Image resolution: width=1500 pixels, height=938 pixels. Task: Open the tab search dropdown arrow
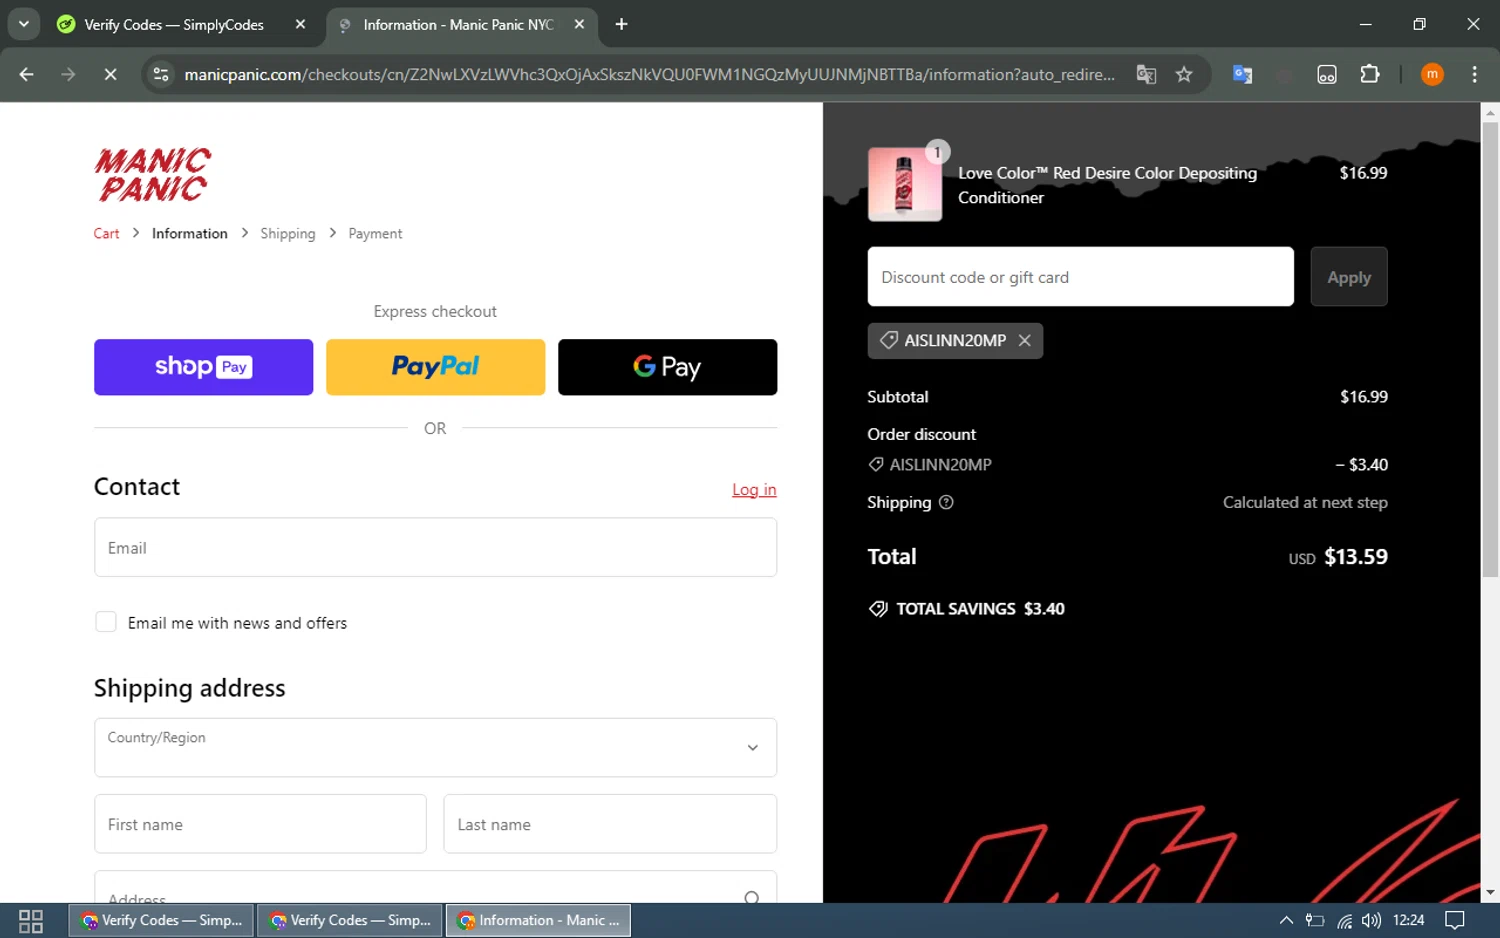point(23,24)
